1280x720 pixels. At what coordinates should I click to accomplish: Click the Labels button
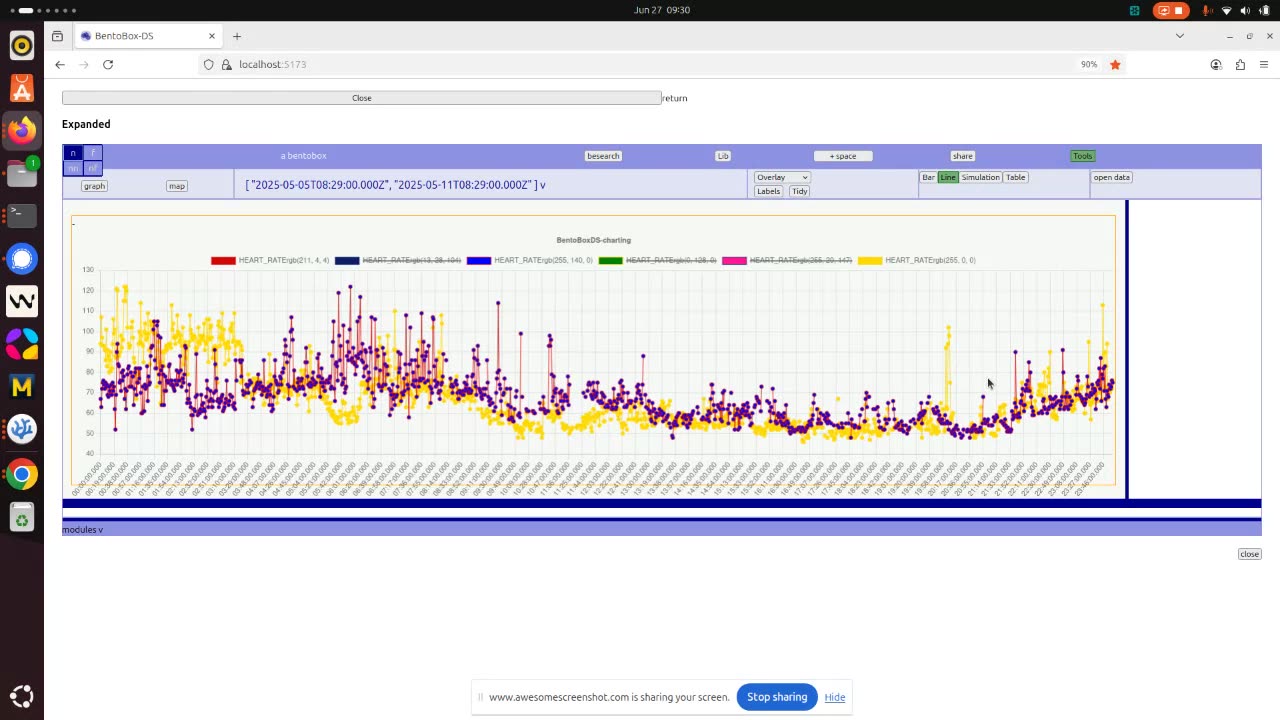coord(768,191)
